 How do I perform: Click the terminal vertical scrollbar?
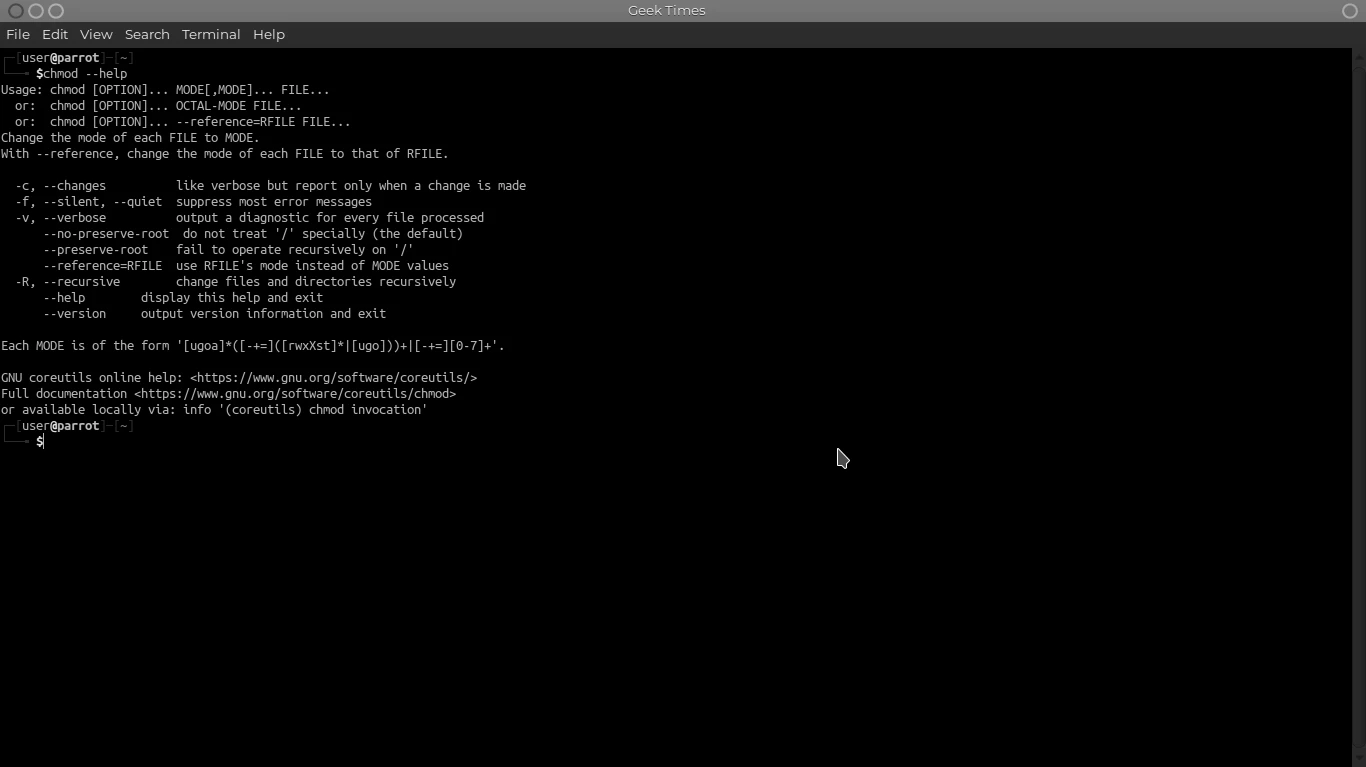pyautogui.click(x=1358, y=407)
